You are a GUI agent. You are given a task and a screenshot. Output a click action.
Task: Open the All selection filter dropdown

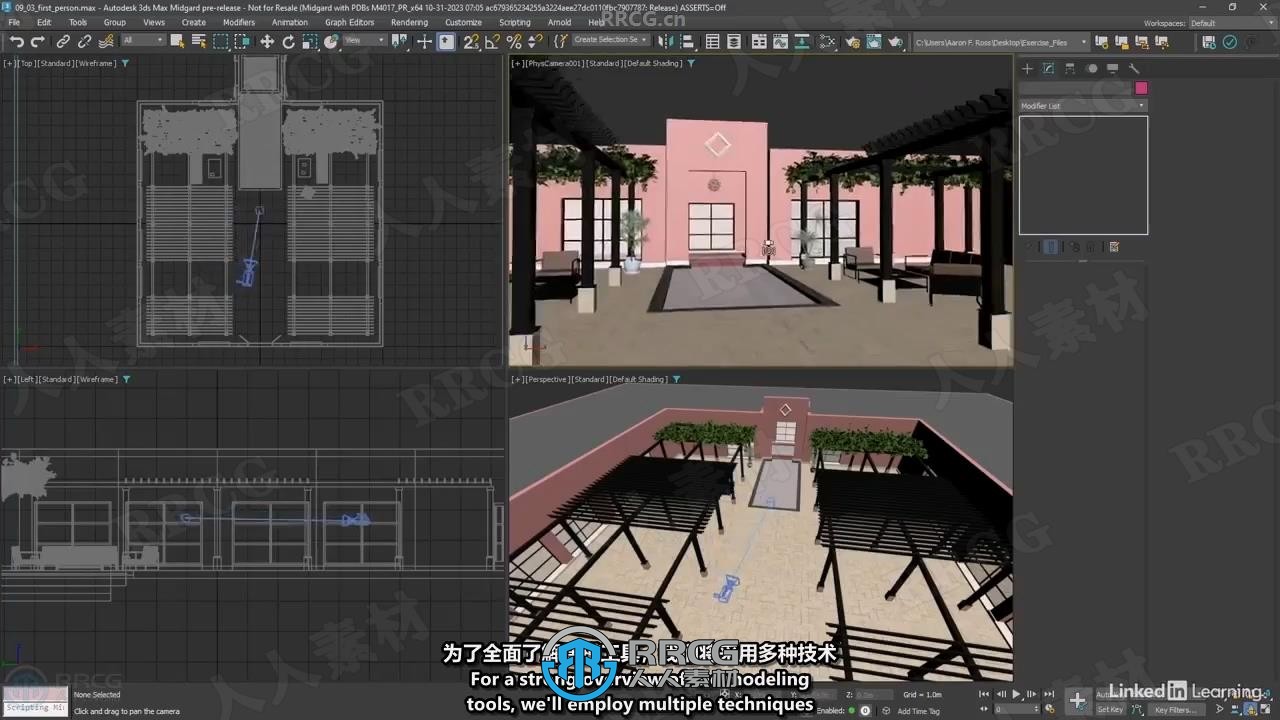click(x=143, y=41)
